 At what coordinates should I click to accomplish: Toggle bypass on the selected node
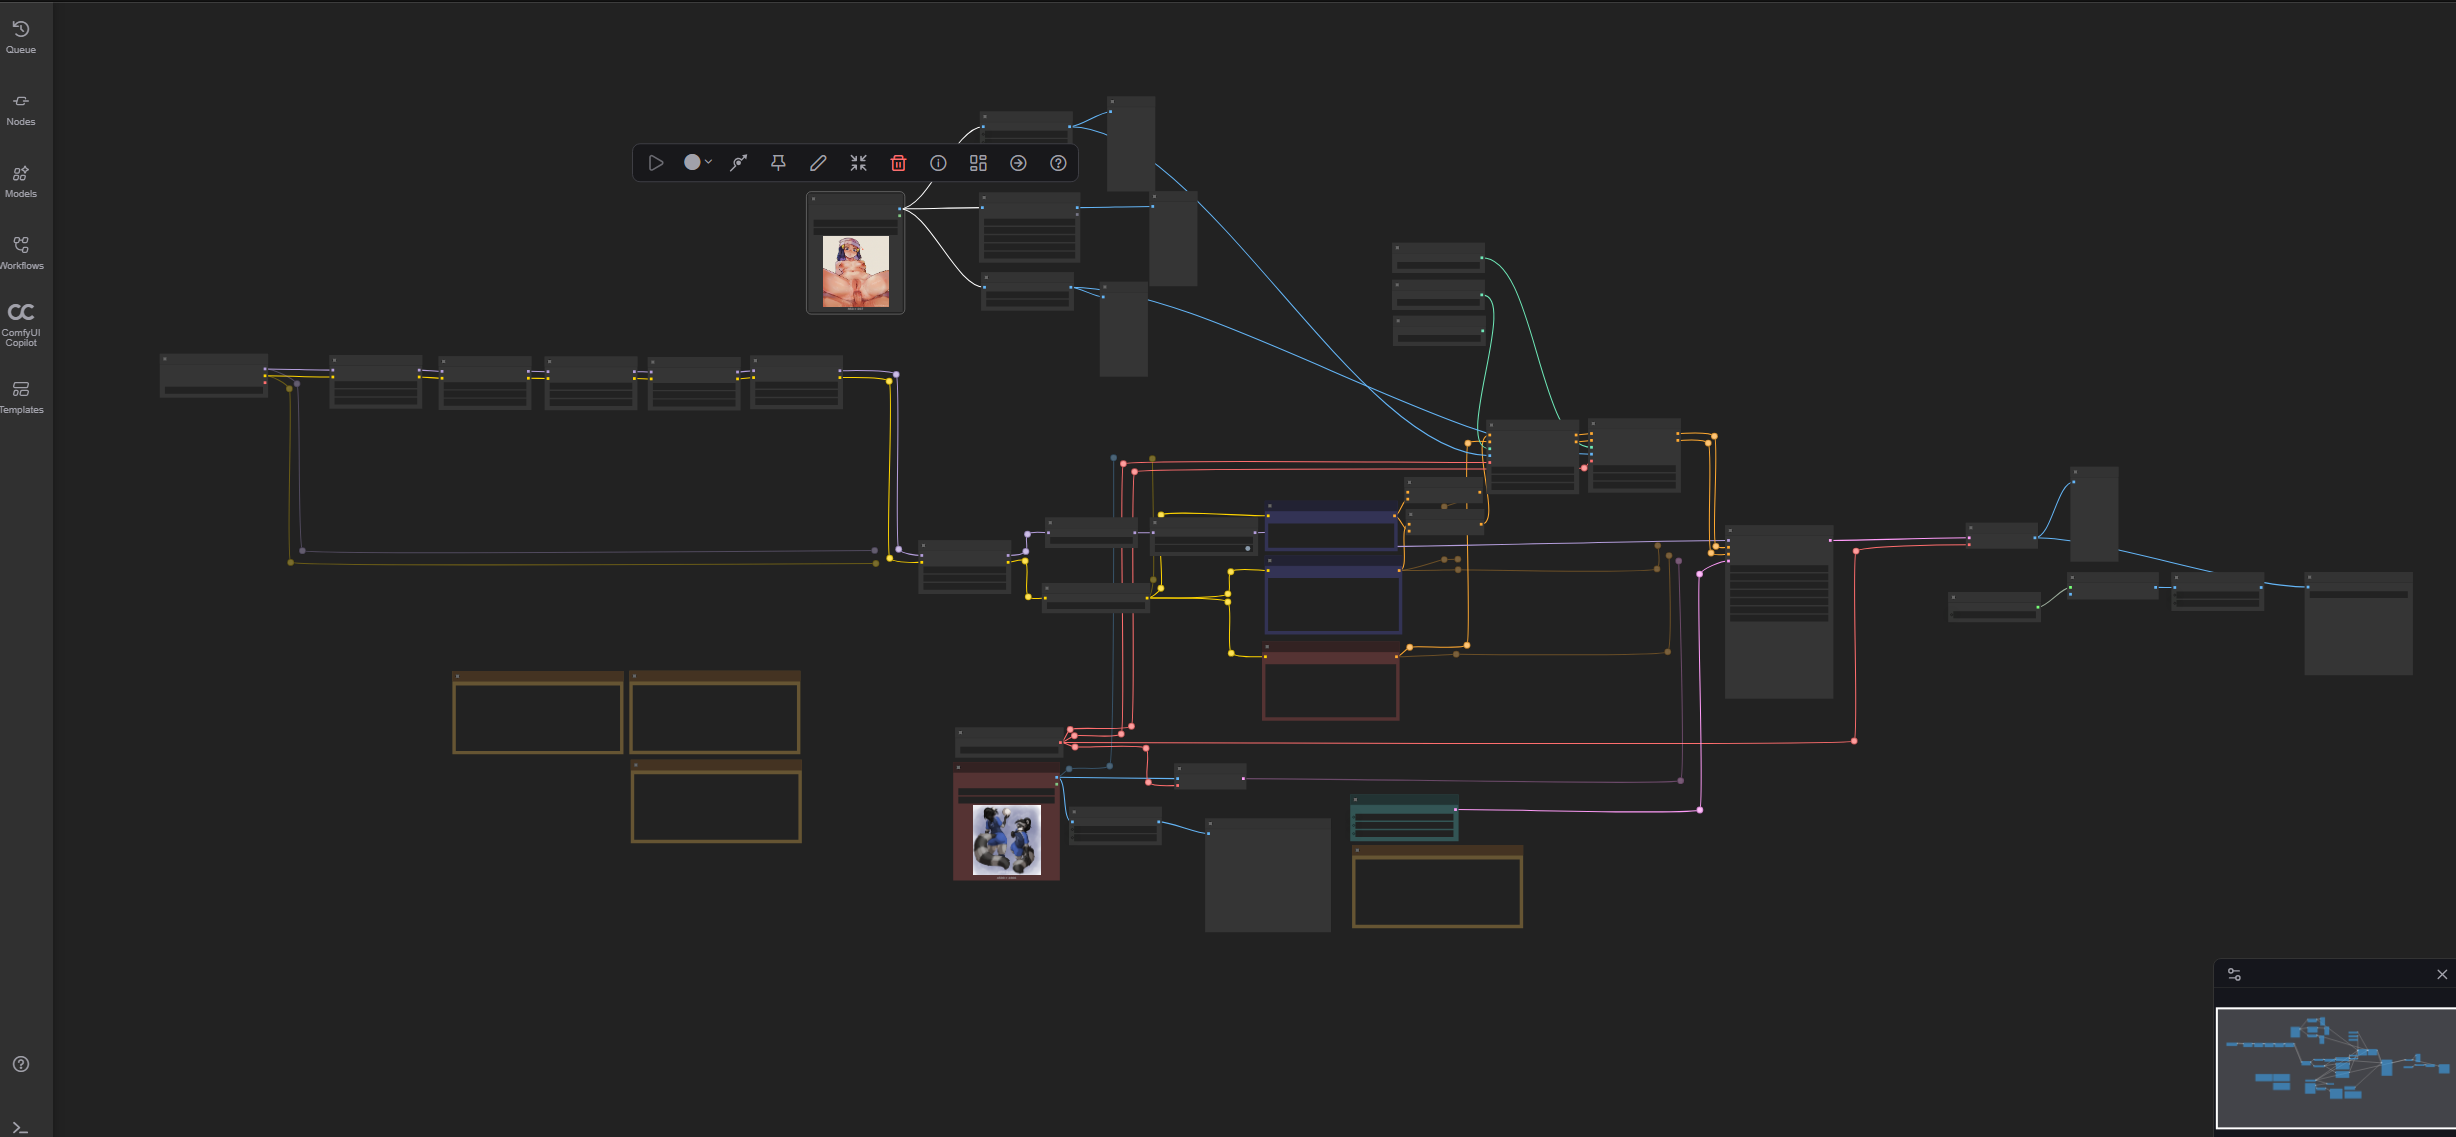click(x=738, y=163)
